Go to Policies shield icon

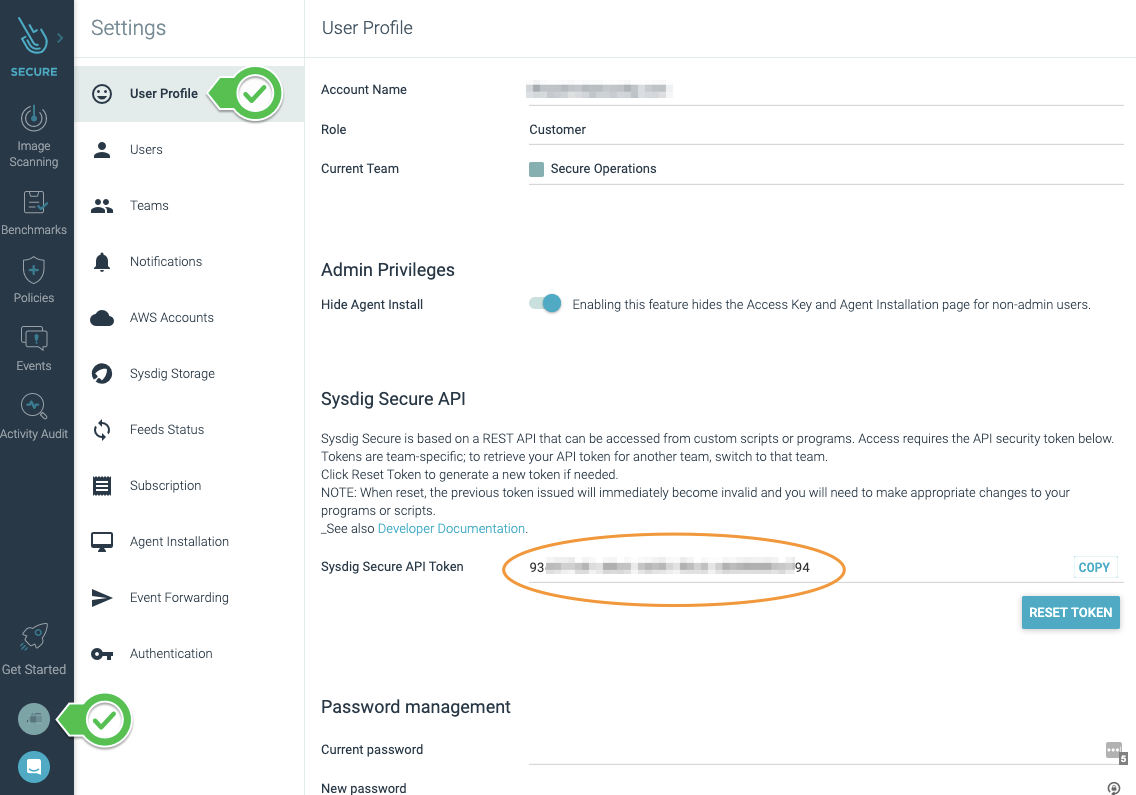click(x=33, y=270)
